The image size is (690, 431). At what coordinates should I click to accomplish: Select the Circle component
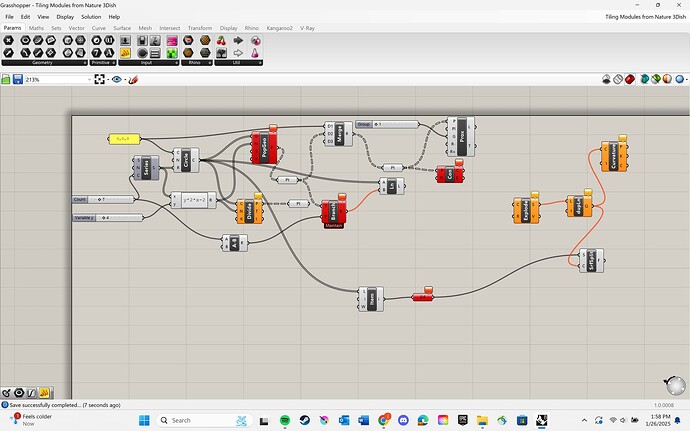(186, 160)
